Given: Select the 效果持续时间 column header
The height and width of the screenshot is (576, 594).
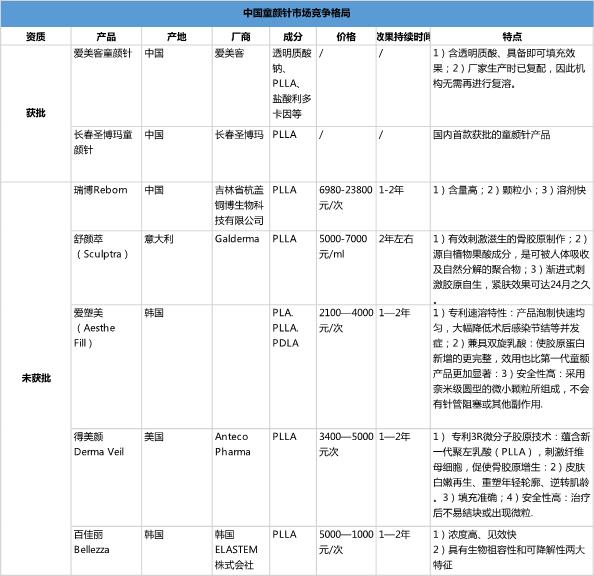Looking at the screenshot, I should pyautogui.click(x=403, y=37).
